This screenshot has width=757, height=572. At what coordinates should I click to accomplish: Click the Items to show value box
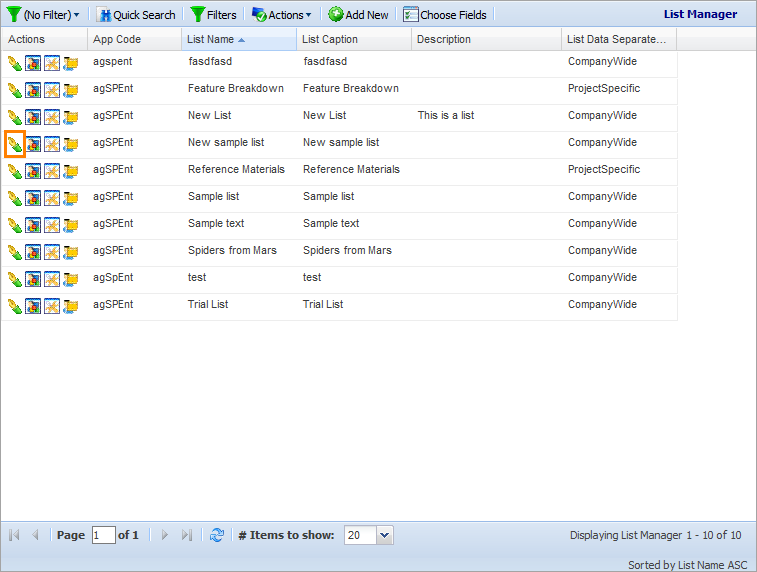360,535
